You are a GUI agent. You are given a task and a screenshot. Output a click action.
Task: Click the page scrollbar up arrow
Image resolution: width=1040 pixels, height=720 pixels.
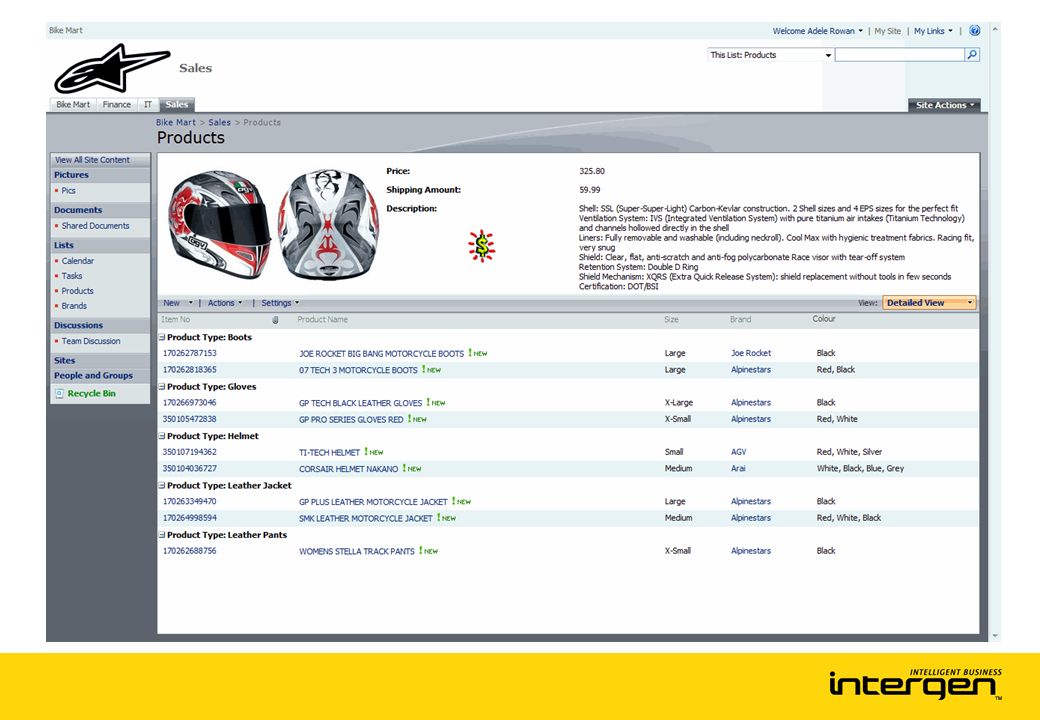click(994, 29)
